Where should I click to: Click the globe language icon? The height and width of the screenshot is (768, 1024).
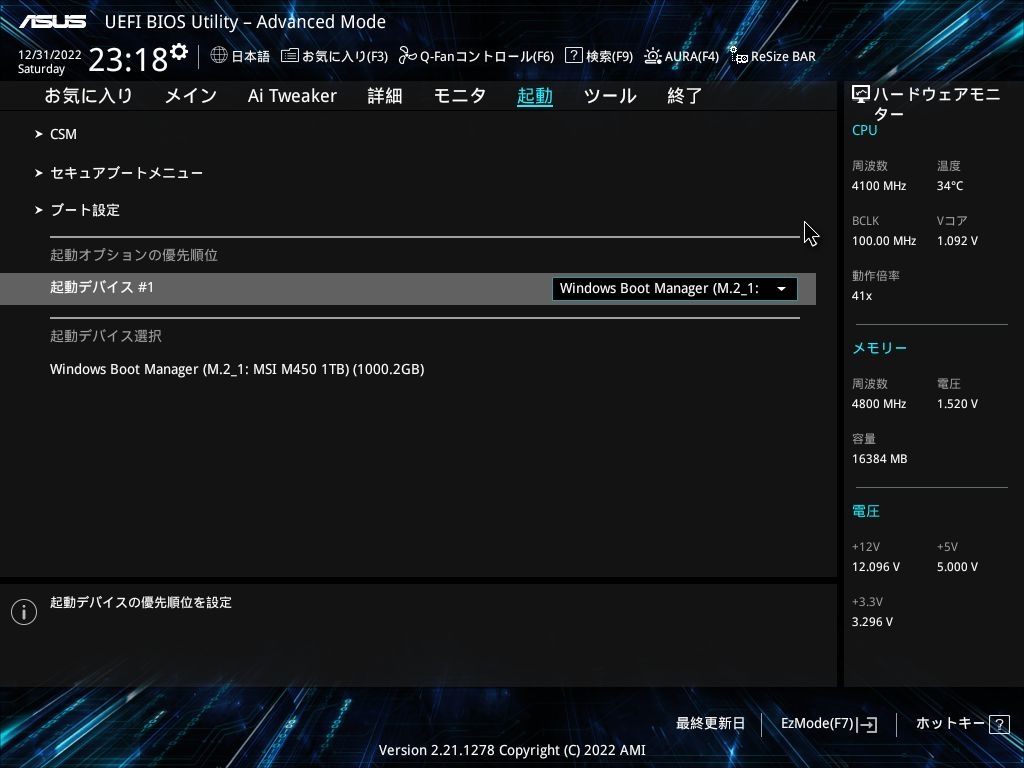coord(219,56)
